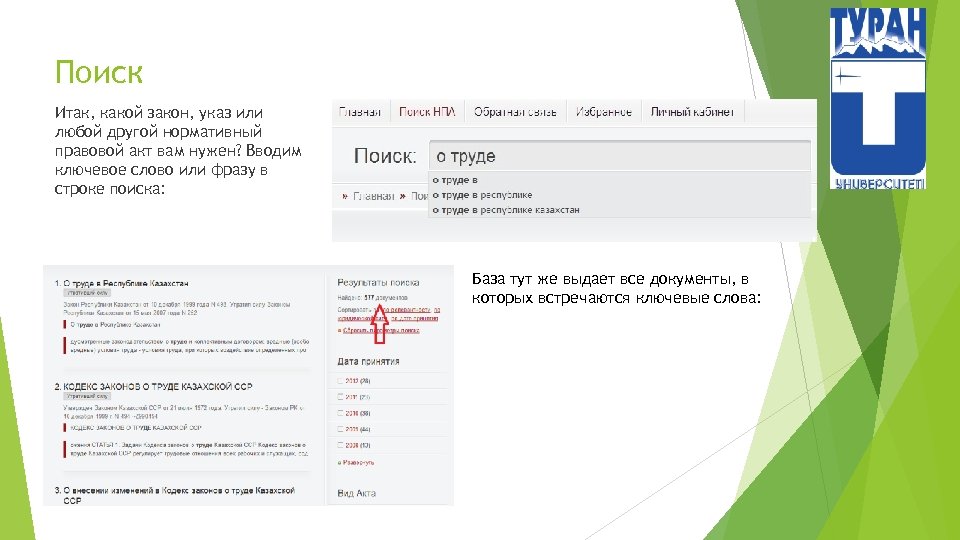Follow the Главная breadcrumb link
The height and width of the screenshot is (540, 960).
click(x=373, y=196)
